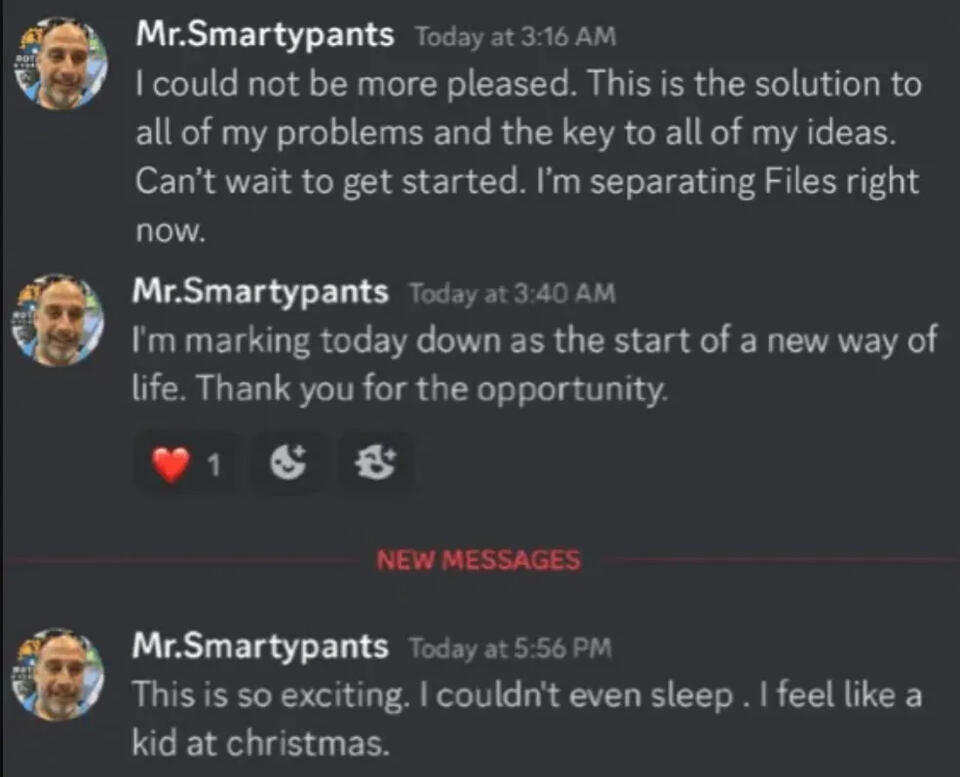Click the 'Today at 5:56 PM' timestamp

click(x=510, y=648)
